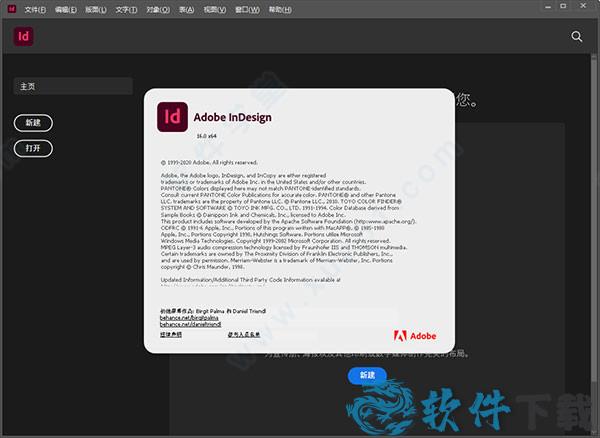Maximize the InDesign window

pos(563,6)
